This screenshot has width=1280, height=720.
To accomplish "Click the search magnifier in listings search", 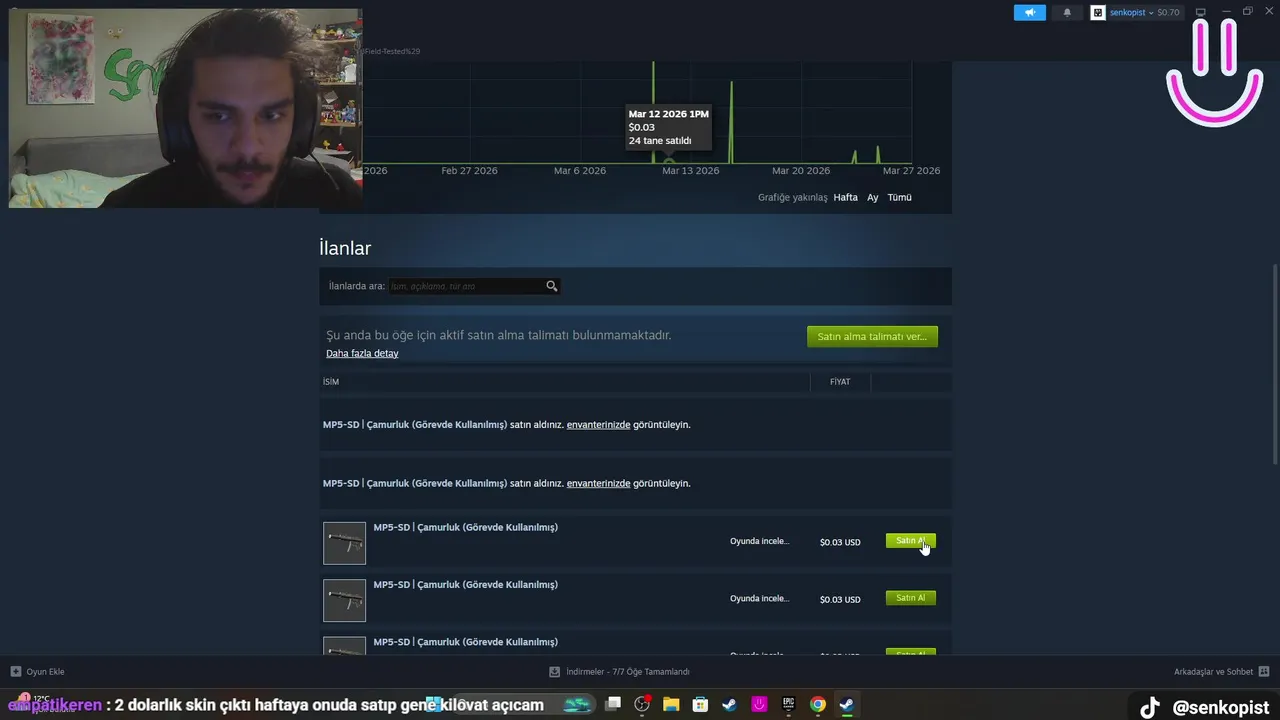I will pos(551,286).
